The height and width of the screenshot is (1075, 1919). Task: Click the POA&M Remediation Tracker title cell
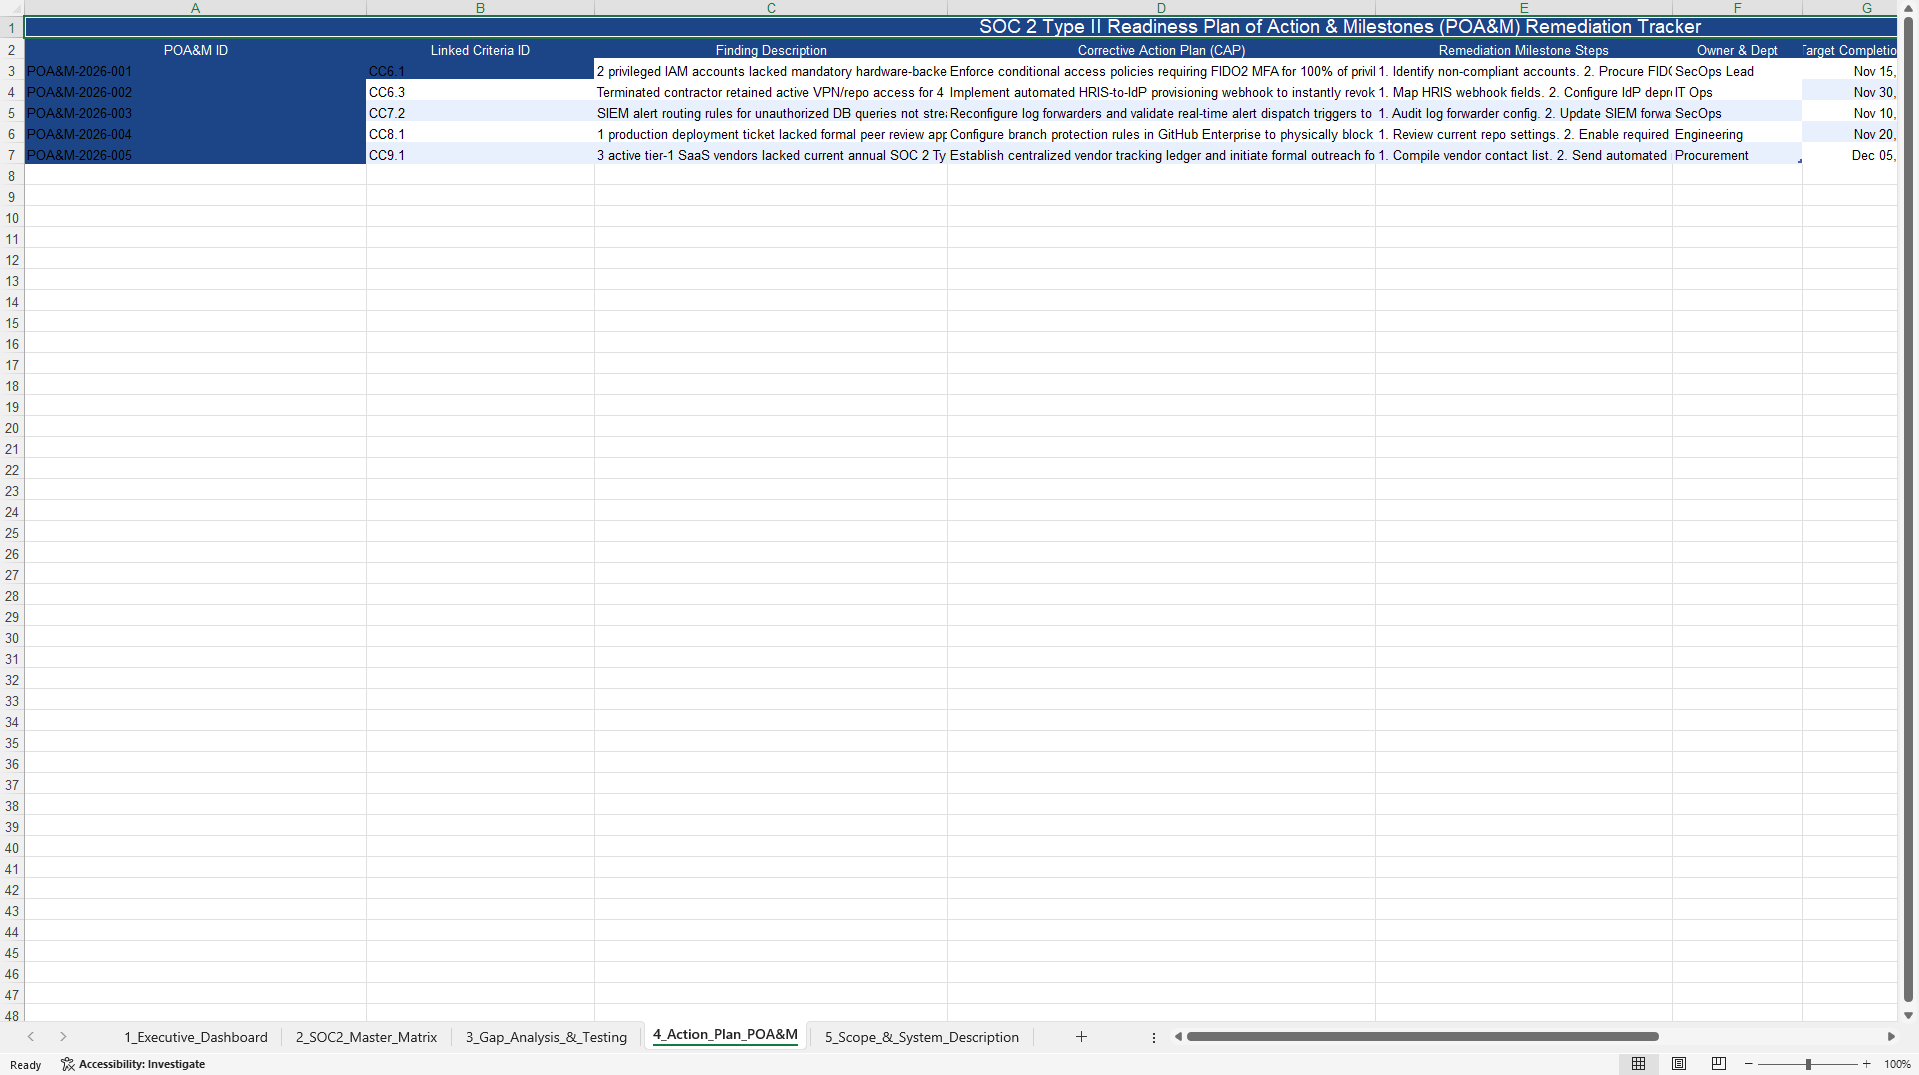tap(960, 27)
